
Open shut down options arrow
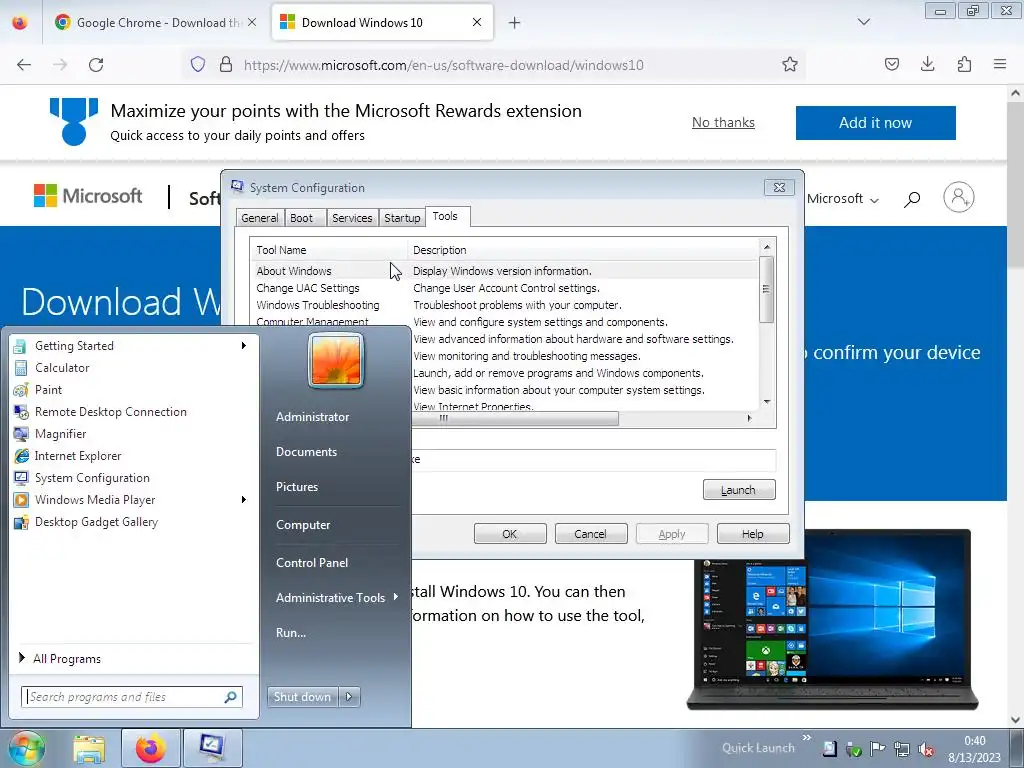coord(349,697)
